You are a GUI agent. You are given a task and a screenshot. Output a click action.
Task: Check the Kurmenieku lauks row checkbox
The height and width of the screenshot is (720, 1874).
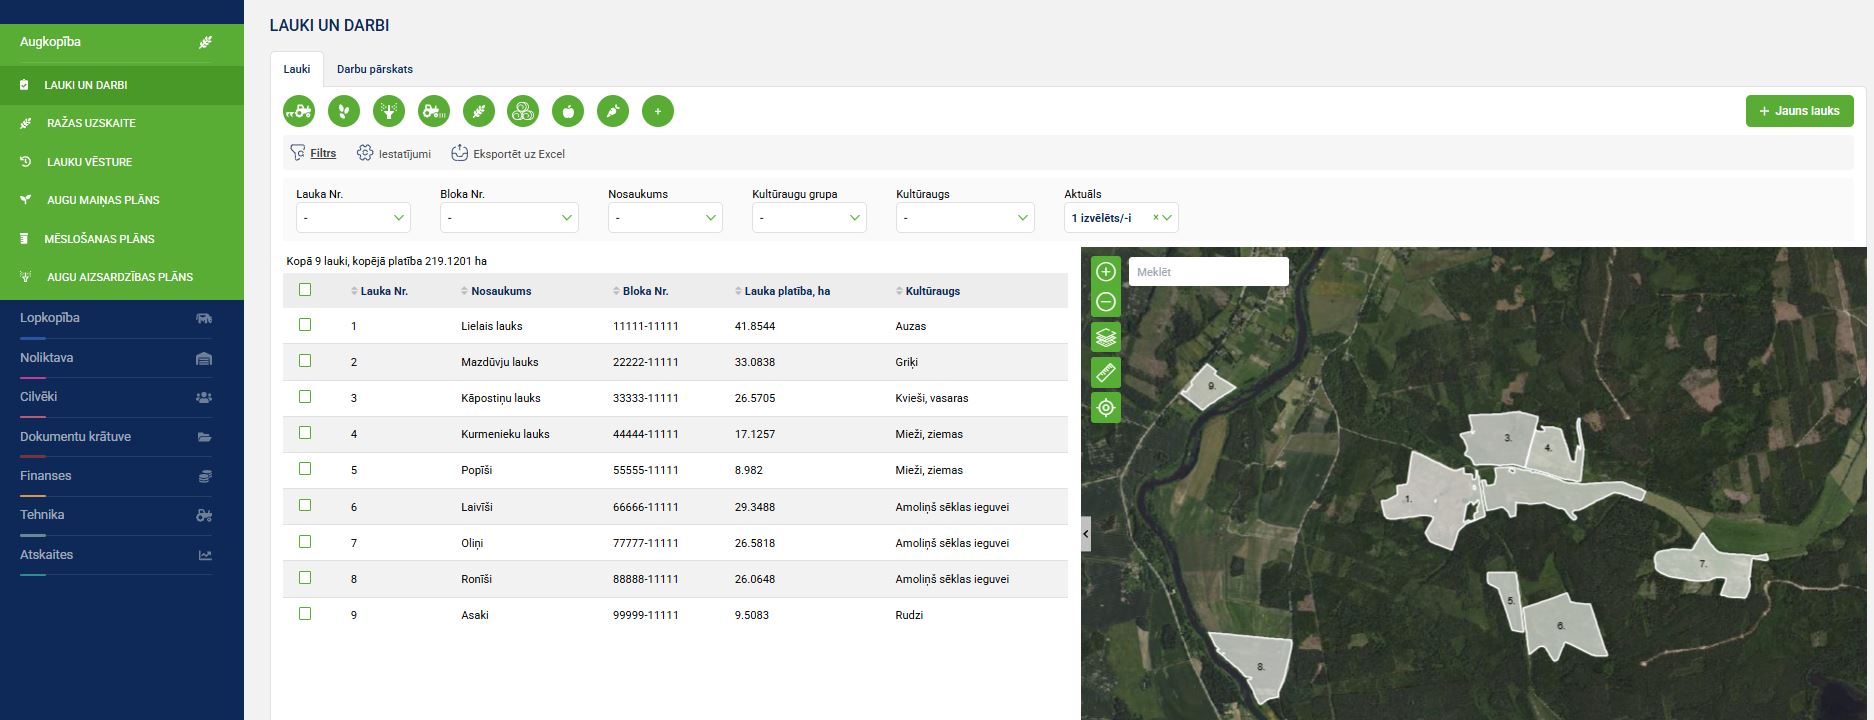[305, 433]
